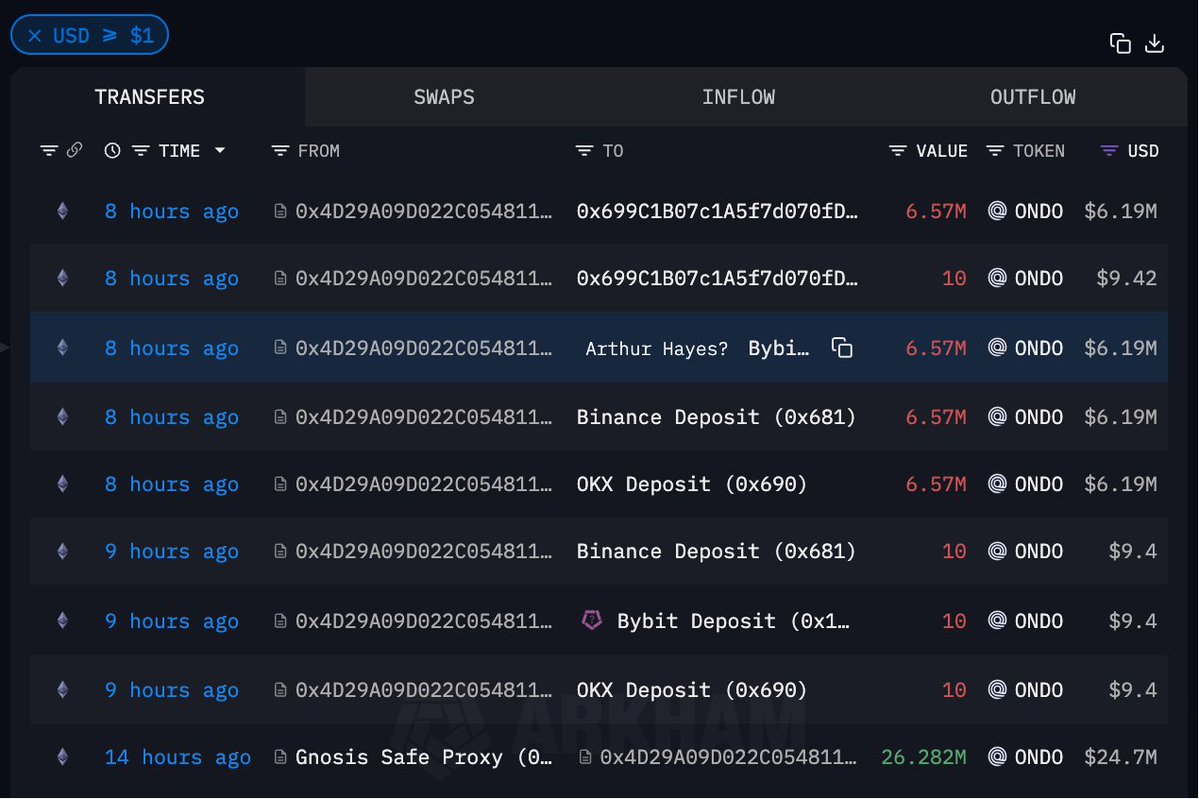1199x799 pixels.
Task: Click Ethereum icon on 14 hours ago row
Action: tap(63, 757)
